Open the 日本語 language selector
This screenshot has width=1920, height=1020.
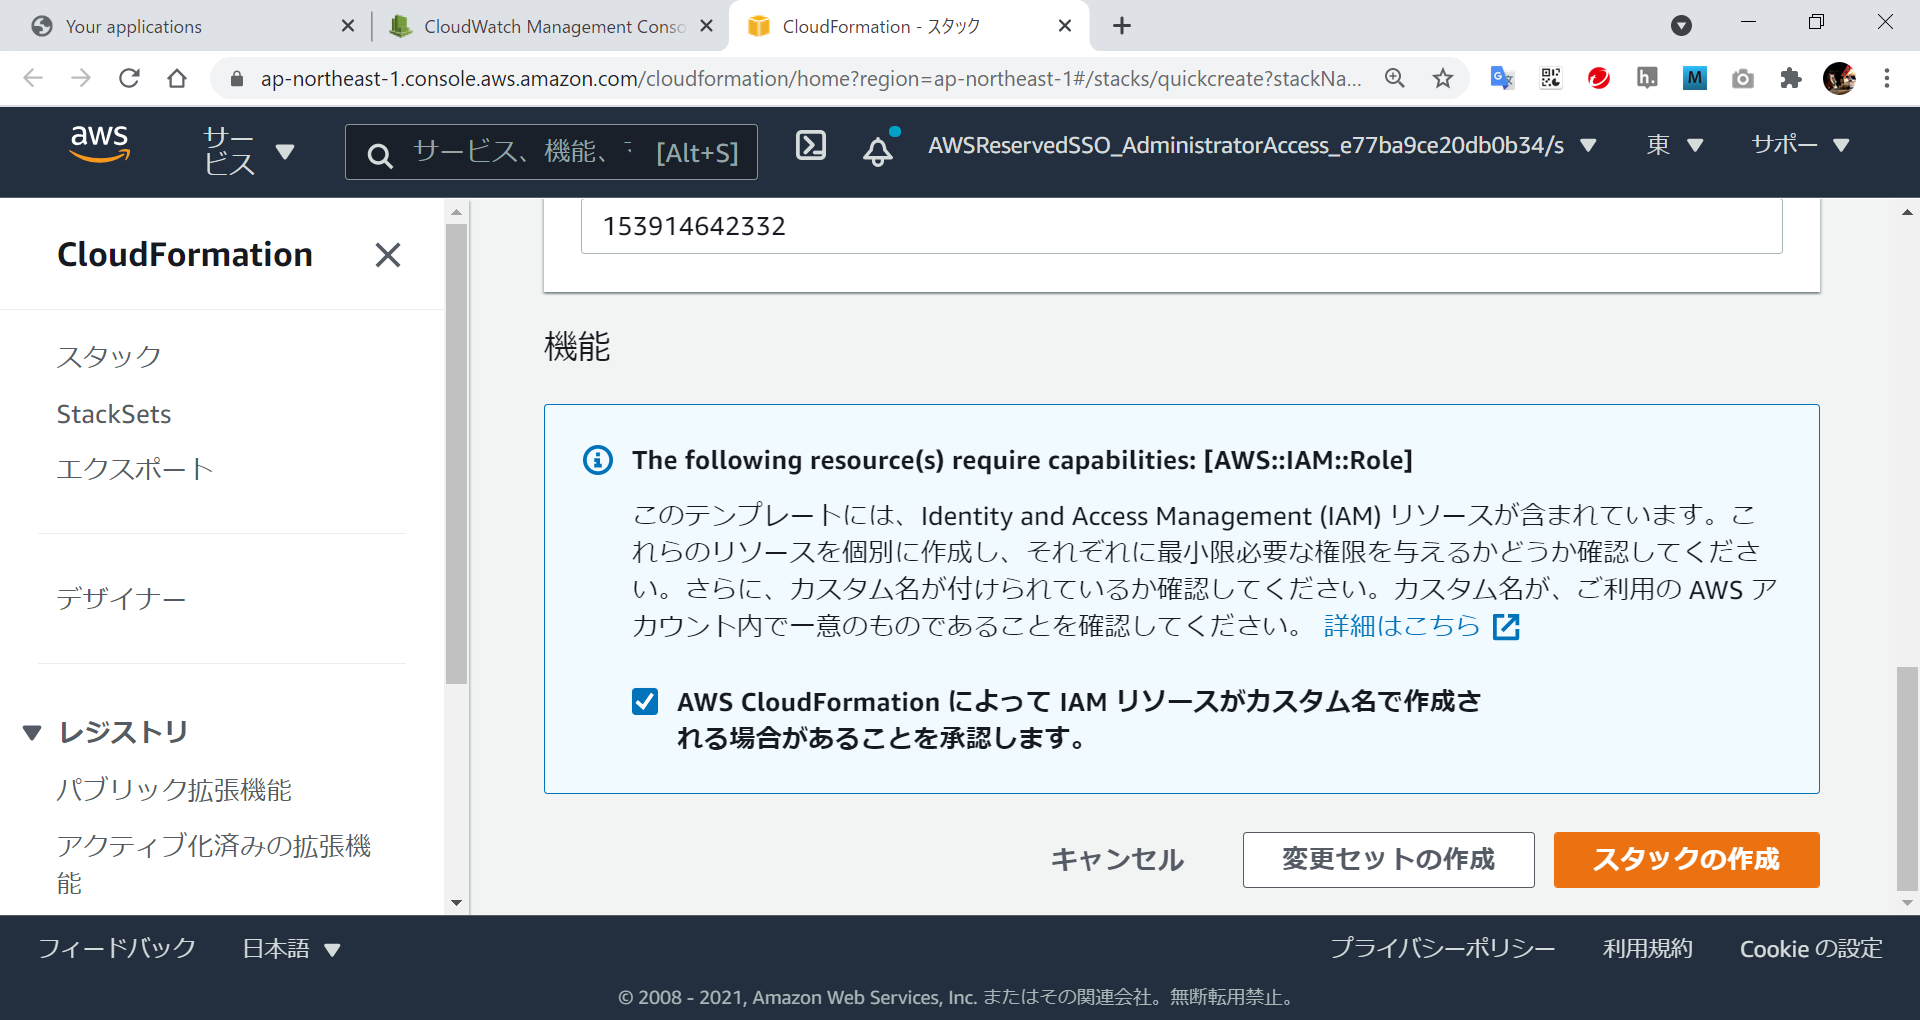pos(291,949)
